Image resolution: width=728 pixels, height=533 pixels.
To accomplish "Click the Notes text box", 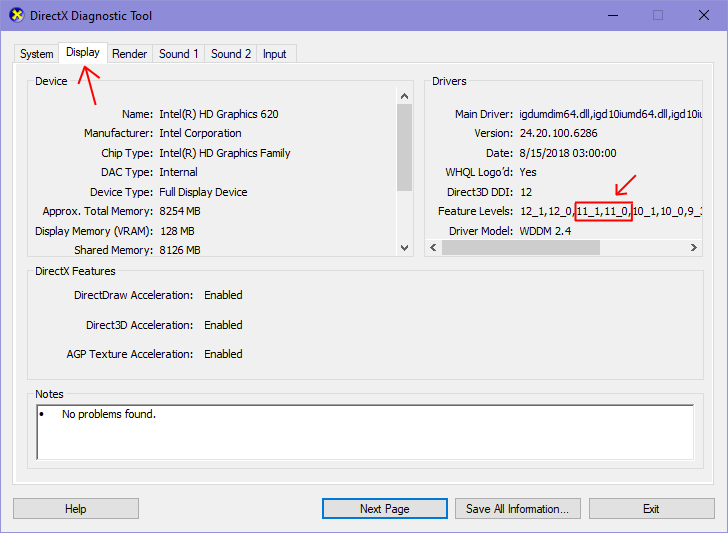I will tap(365, 432).
